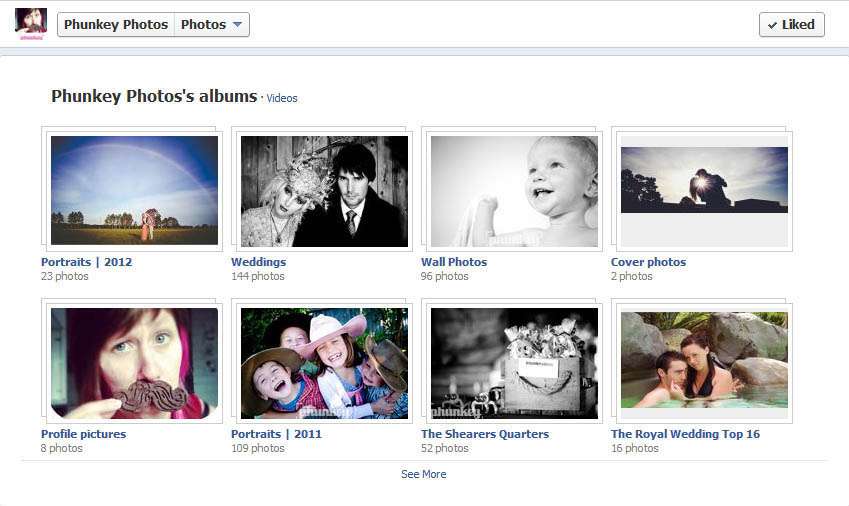849x506 pixels.
Task: Click the '52 photos' count text
Action: tap(445, 448)
